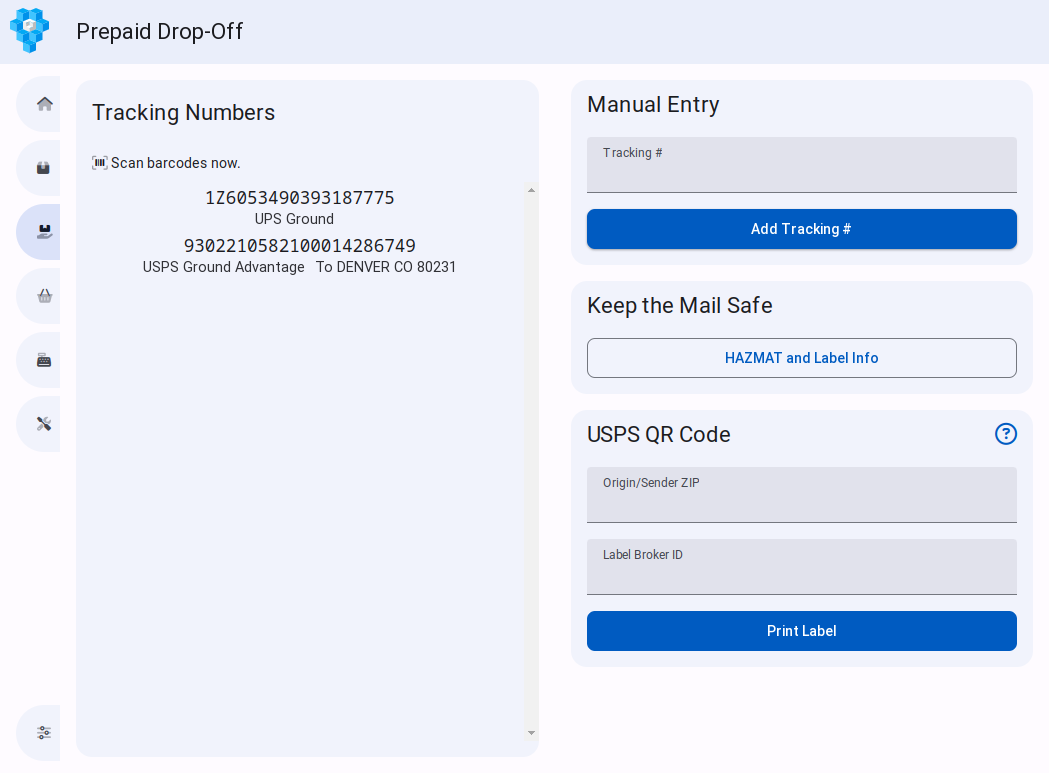Go to the Home page icon
The height and width of the screenshot is (773, 1049).
coord(44,104)
